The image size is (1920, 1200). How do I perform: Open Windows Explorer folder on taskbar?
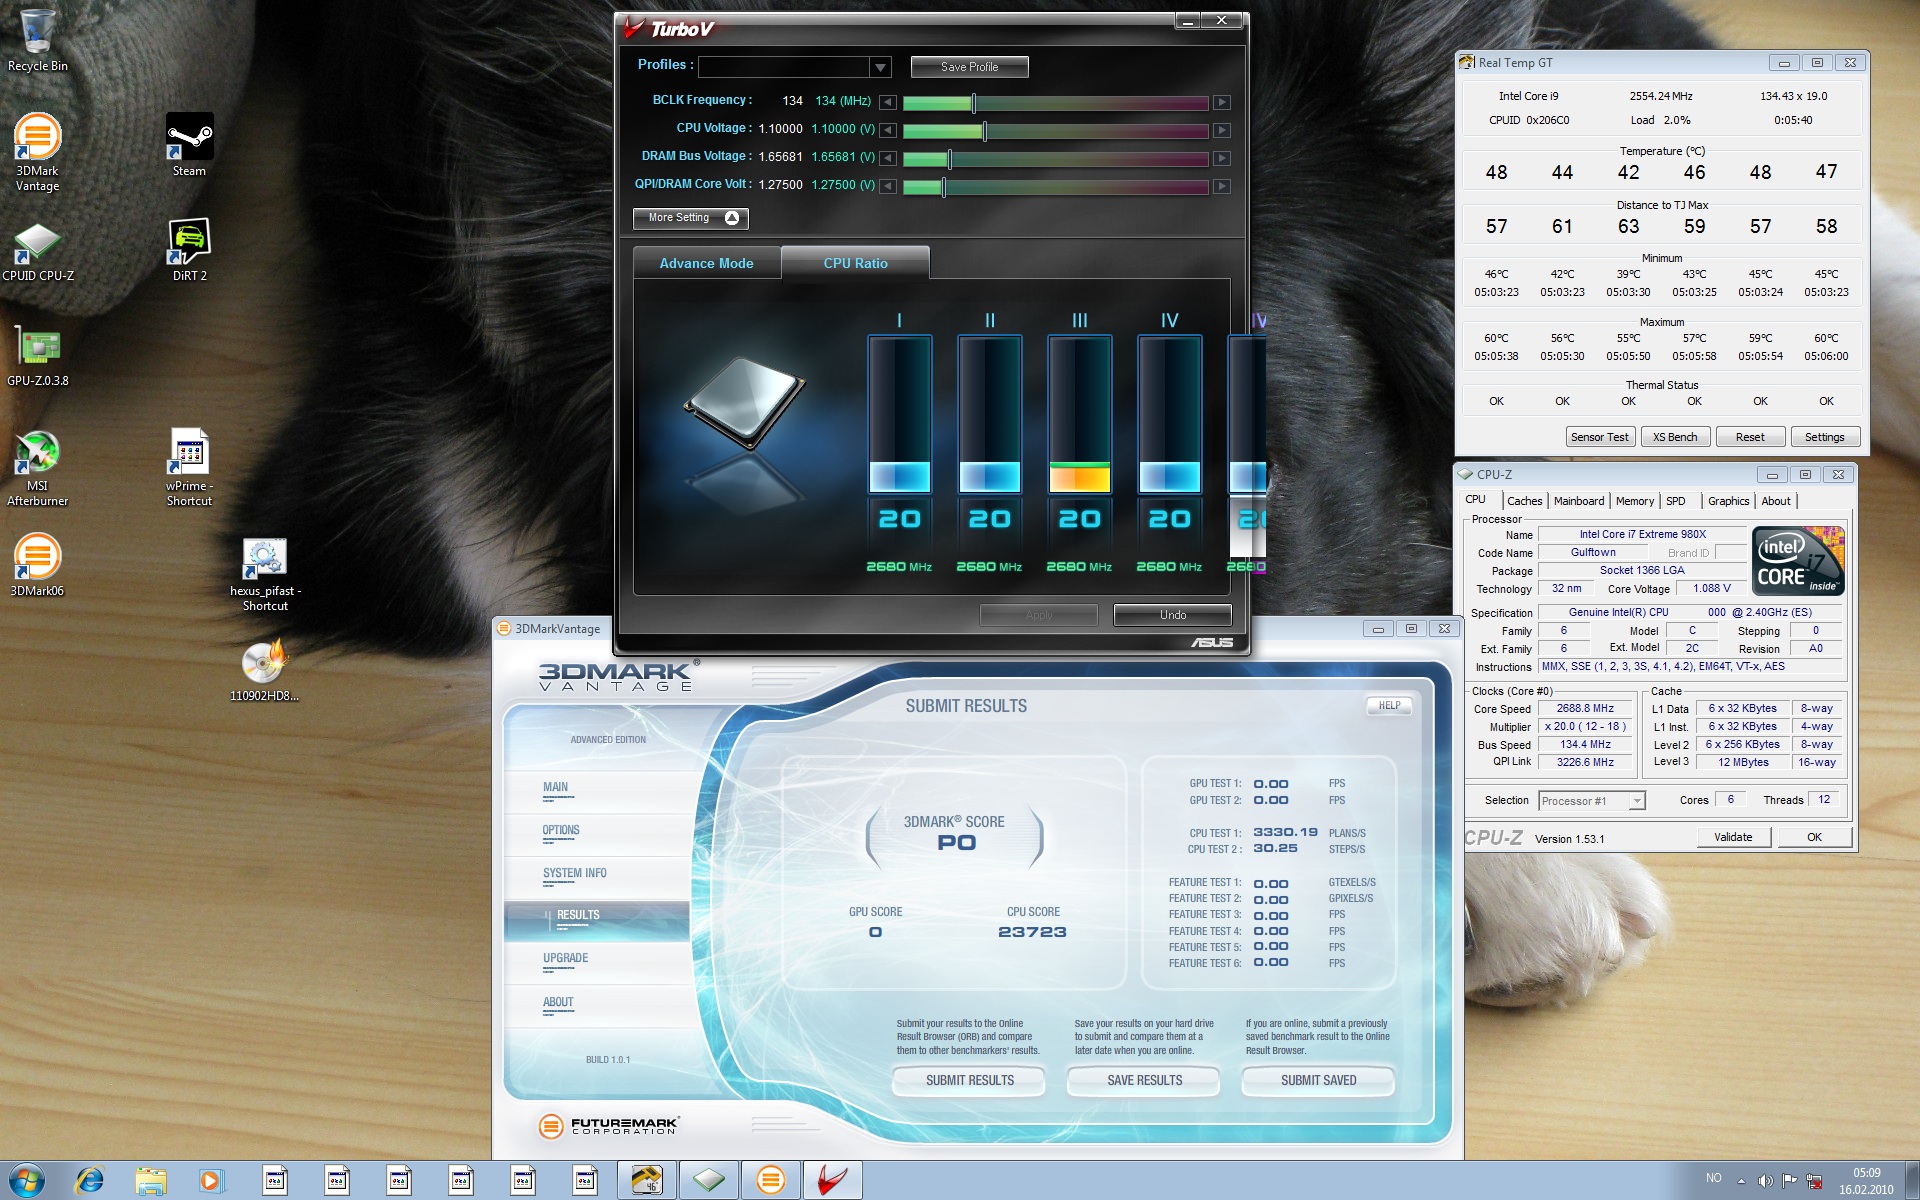150,1181
